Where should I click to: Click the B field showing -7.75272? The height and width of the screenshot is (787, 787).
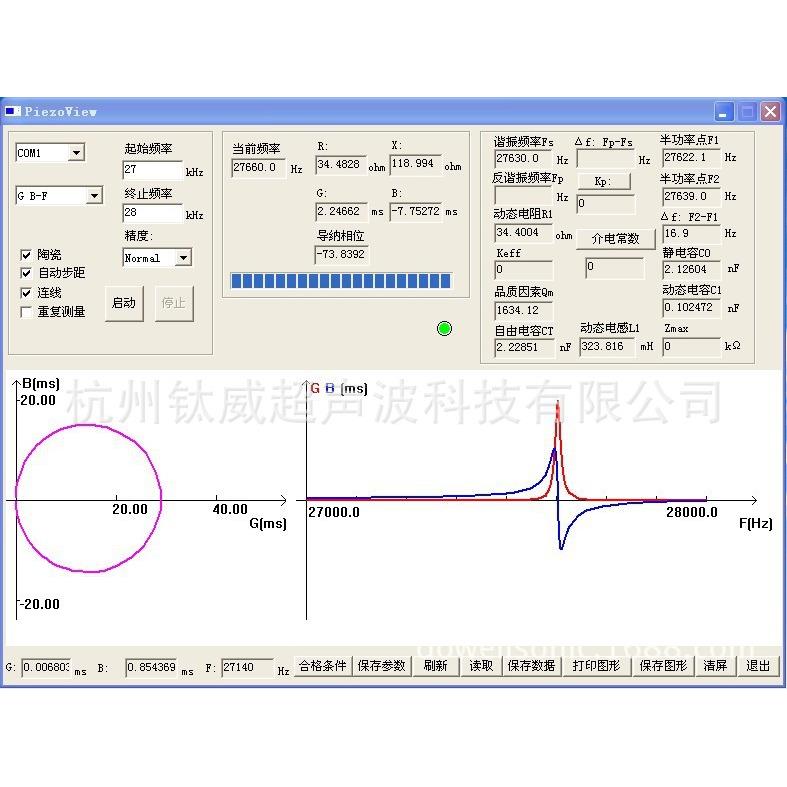416,212
